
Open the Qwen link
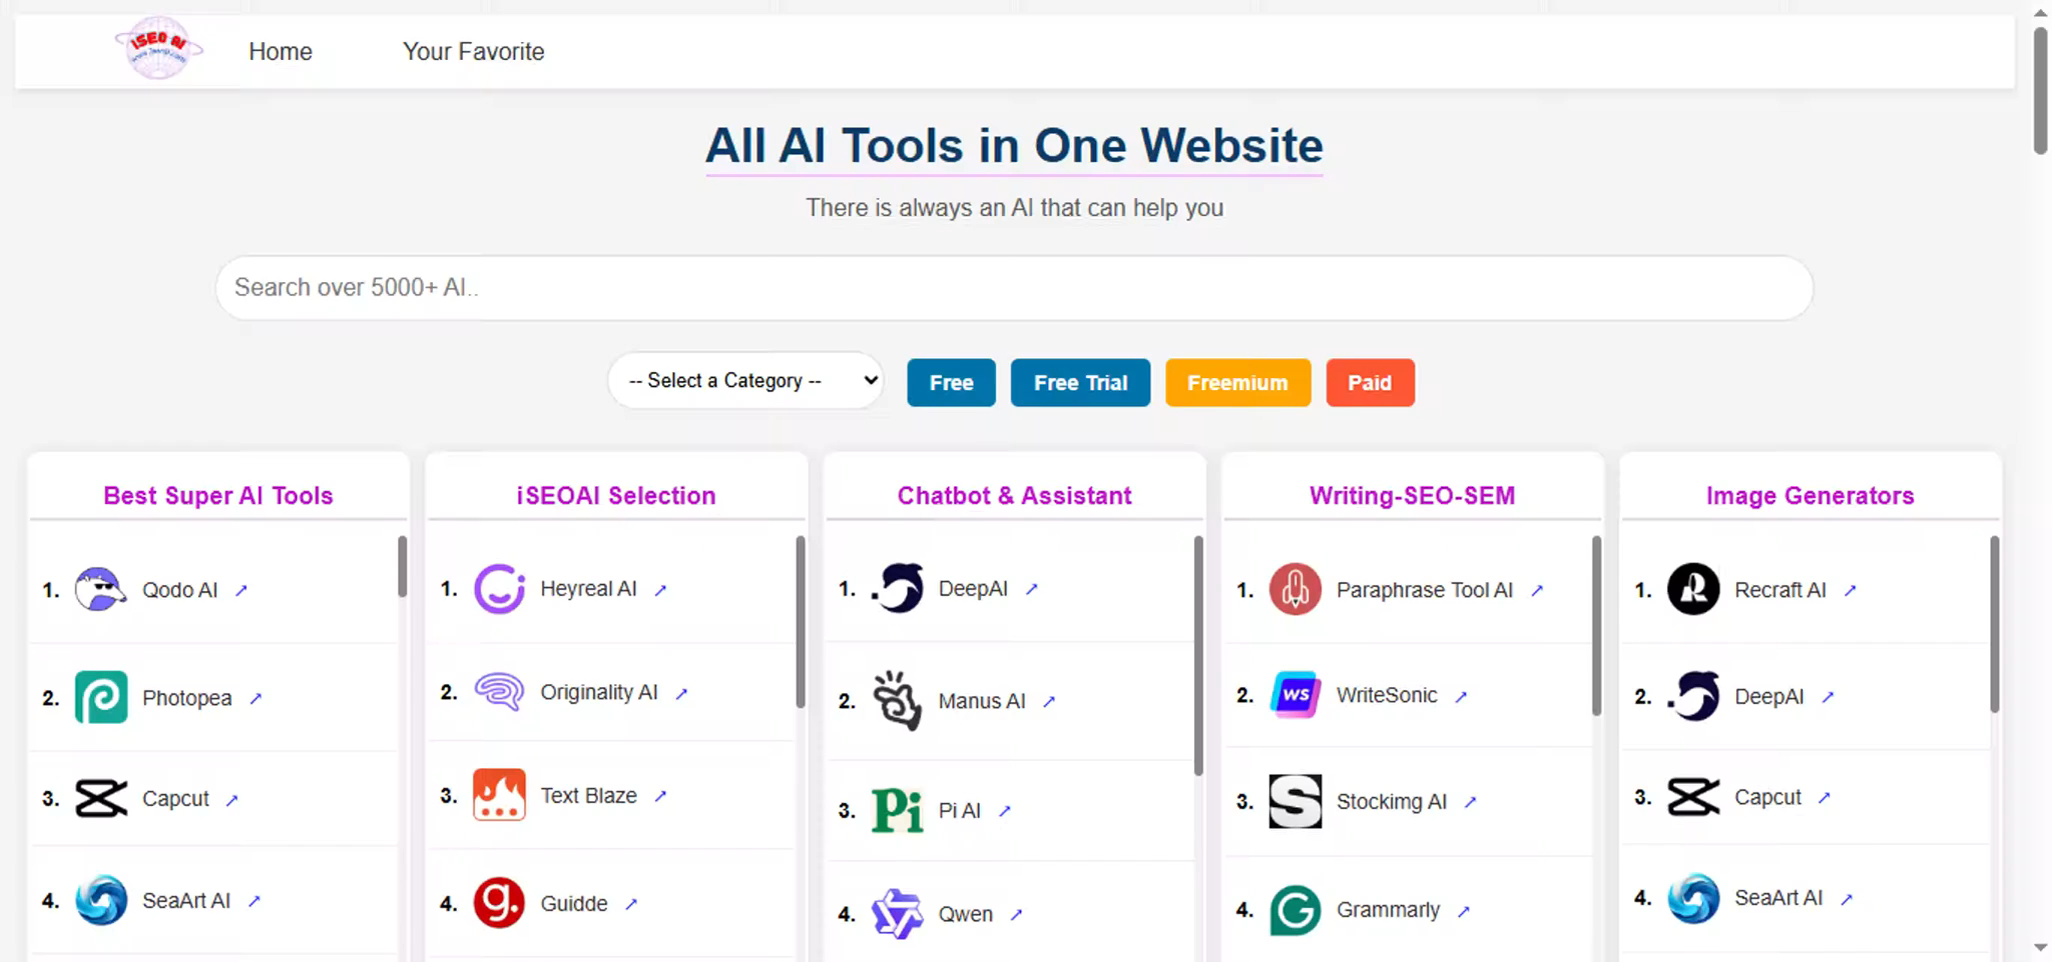965,914
